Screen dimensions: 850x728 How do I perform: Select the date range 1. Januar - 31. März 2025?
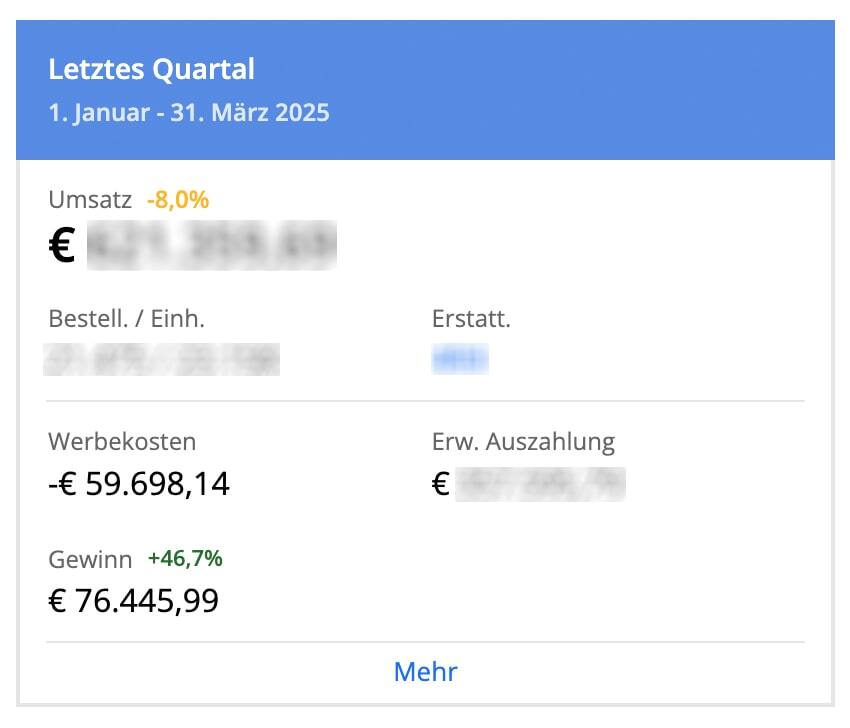[189, 113]
